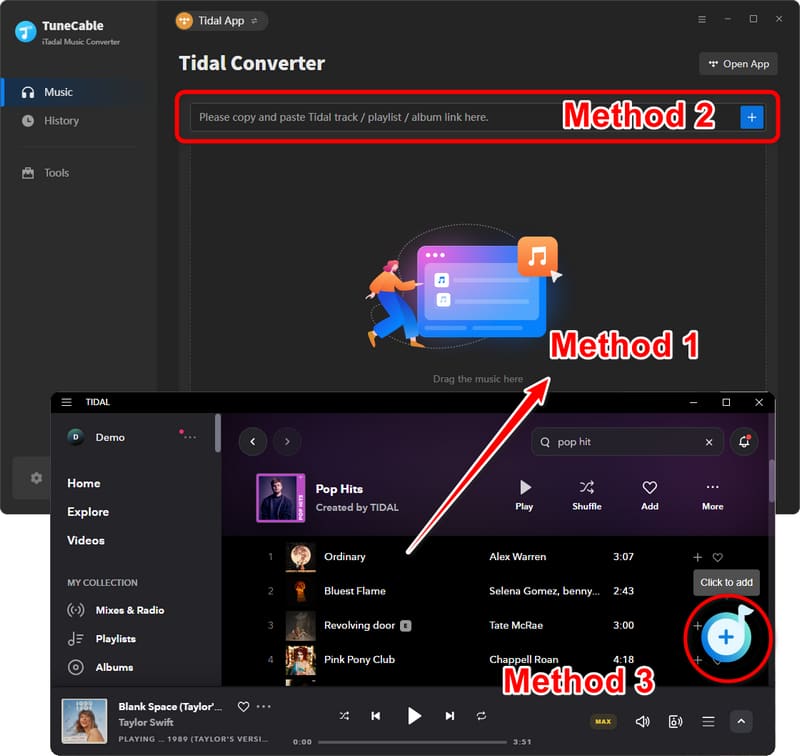Image resolution: width=800 pixels, height=756 pixels.
Task: Switch source via Tidal App selector
Action: click(x=221, y=21)
